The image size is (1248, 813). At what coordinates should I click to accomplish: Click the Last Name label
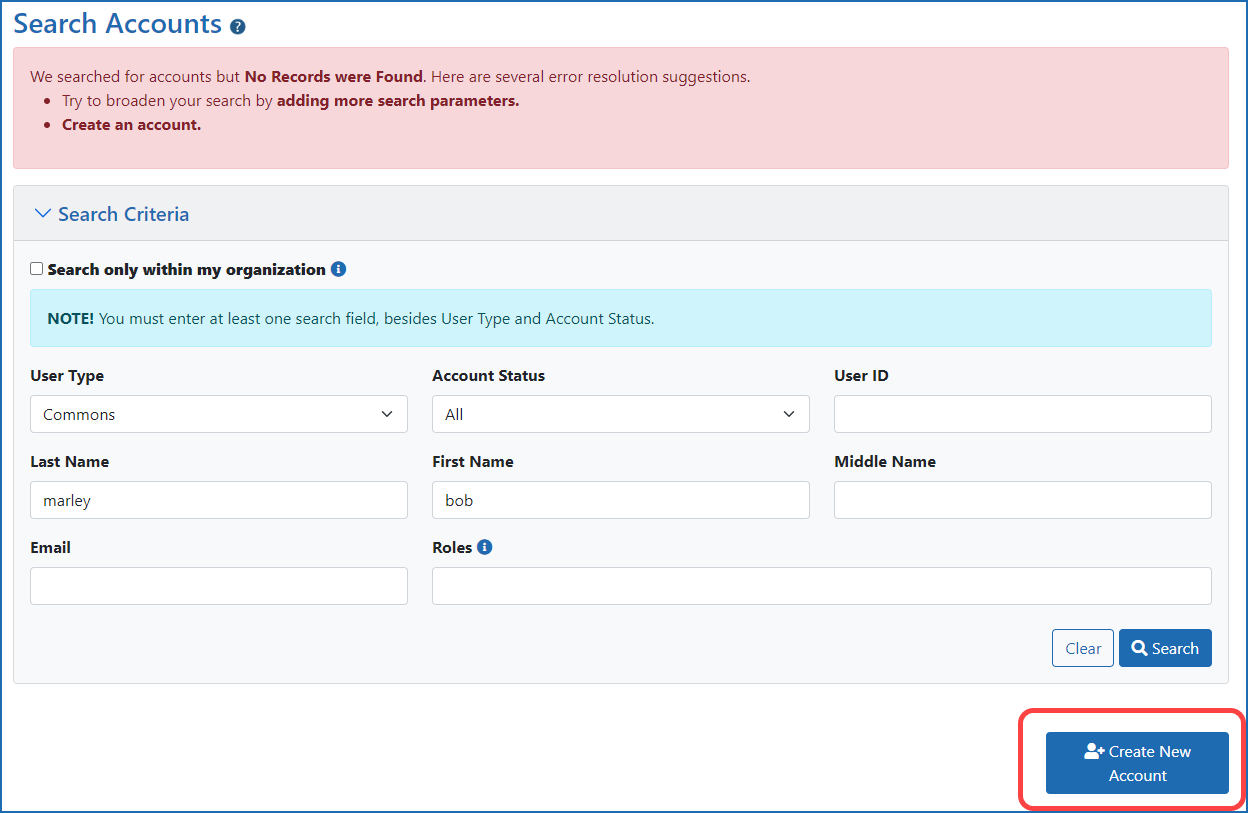(70, 462)
